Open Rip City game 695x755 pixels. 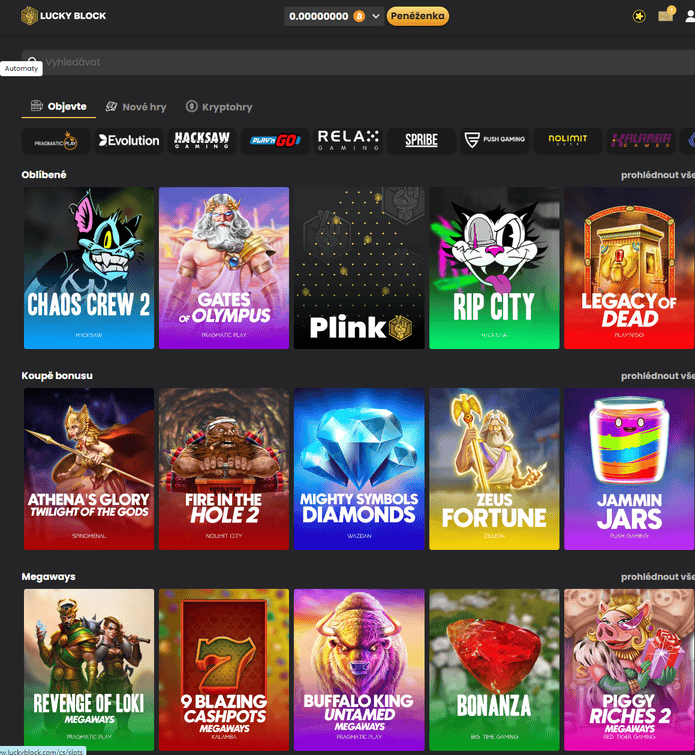click(494, 268)
